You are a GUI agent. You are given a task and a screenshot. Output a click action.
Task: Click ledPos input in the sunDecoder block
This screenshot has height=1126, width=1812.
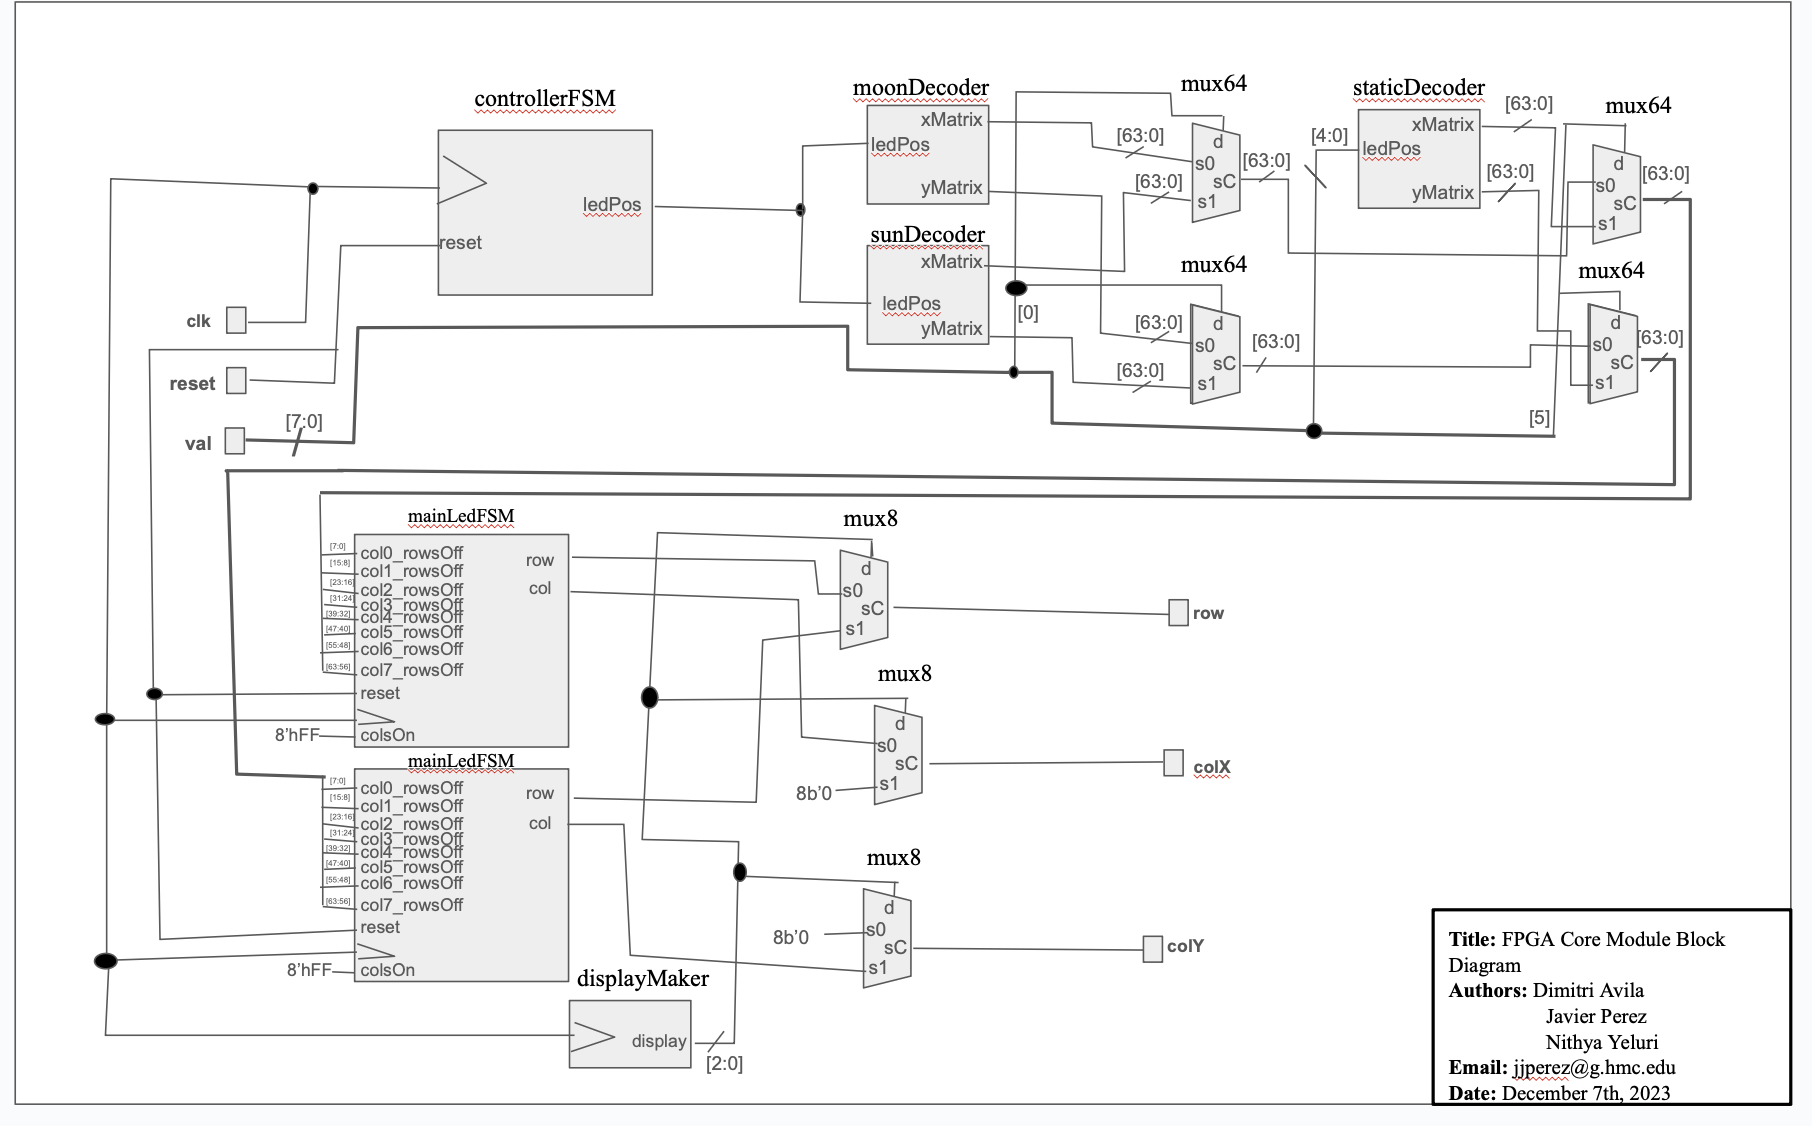[911, 304]
